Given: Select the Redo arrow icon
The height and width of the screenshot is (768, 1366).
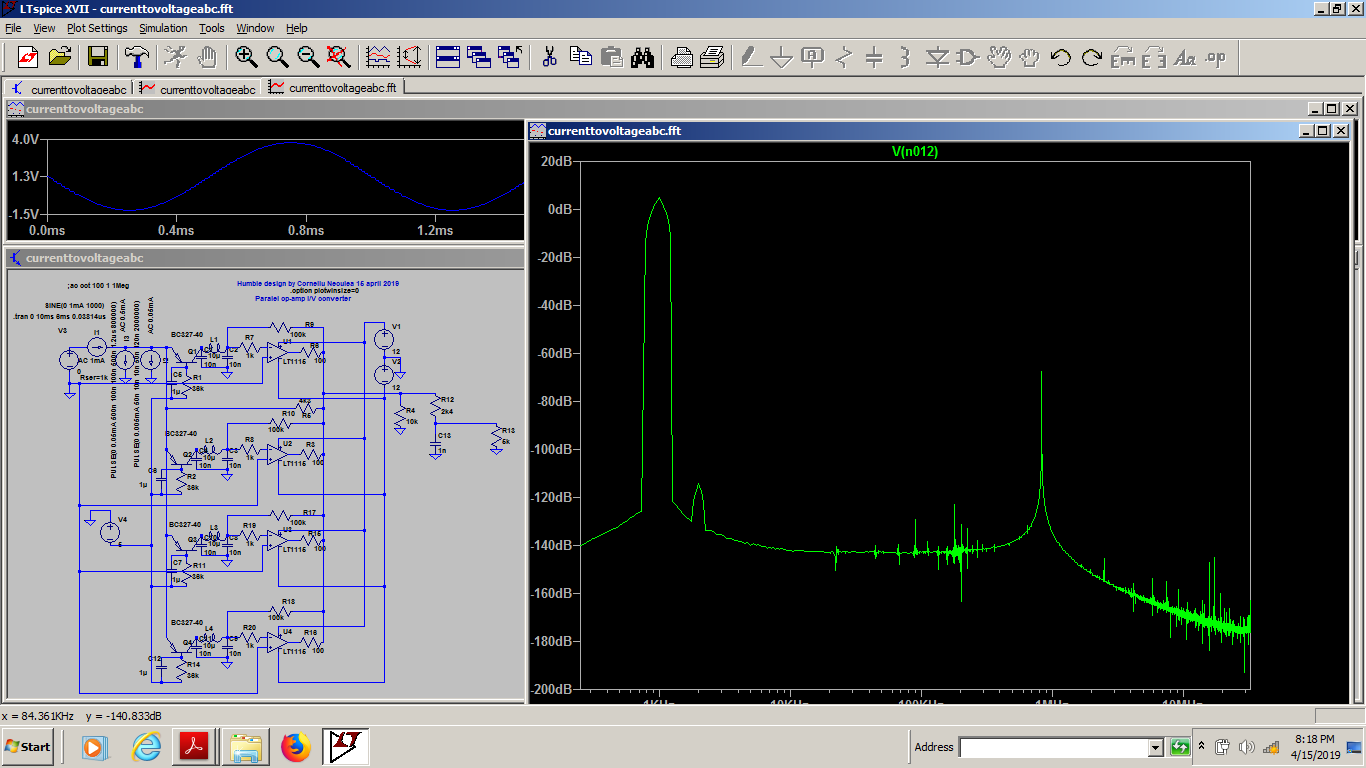Looking at the screenshot, I should [1092, 57].
